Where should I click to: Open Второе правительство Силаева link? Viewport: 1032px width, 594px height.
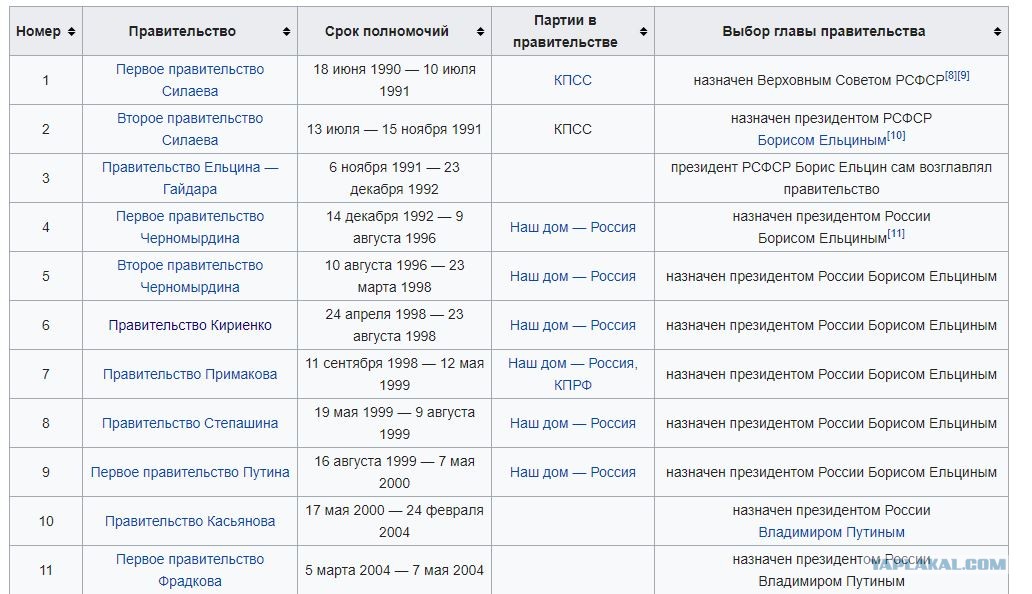point(190,129)
